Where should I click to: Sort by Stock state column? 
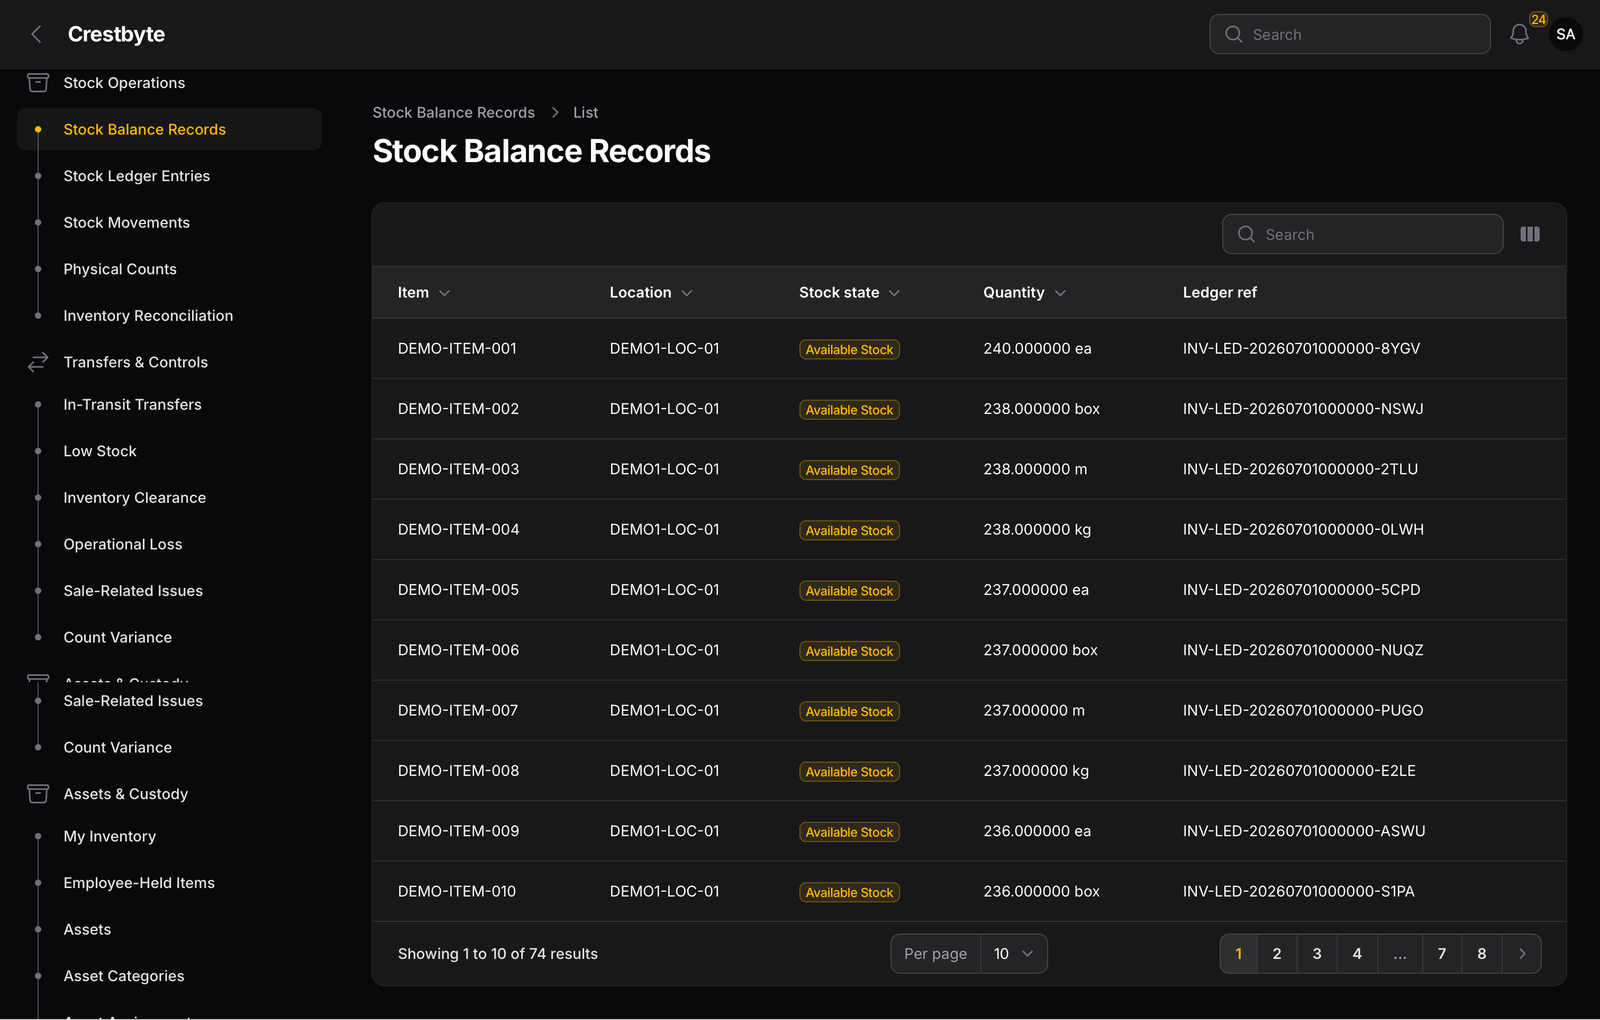pyautogui.click(x=850, y=293)
